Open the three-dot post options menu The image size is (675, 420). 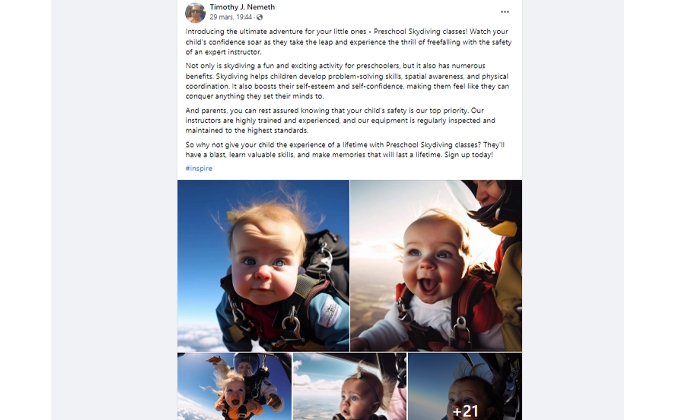[x=505, y=12]
